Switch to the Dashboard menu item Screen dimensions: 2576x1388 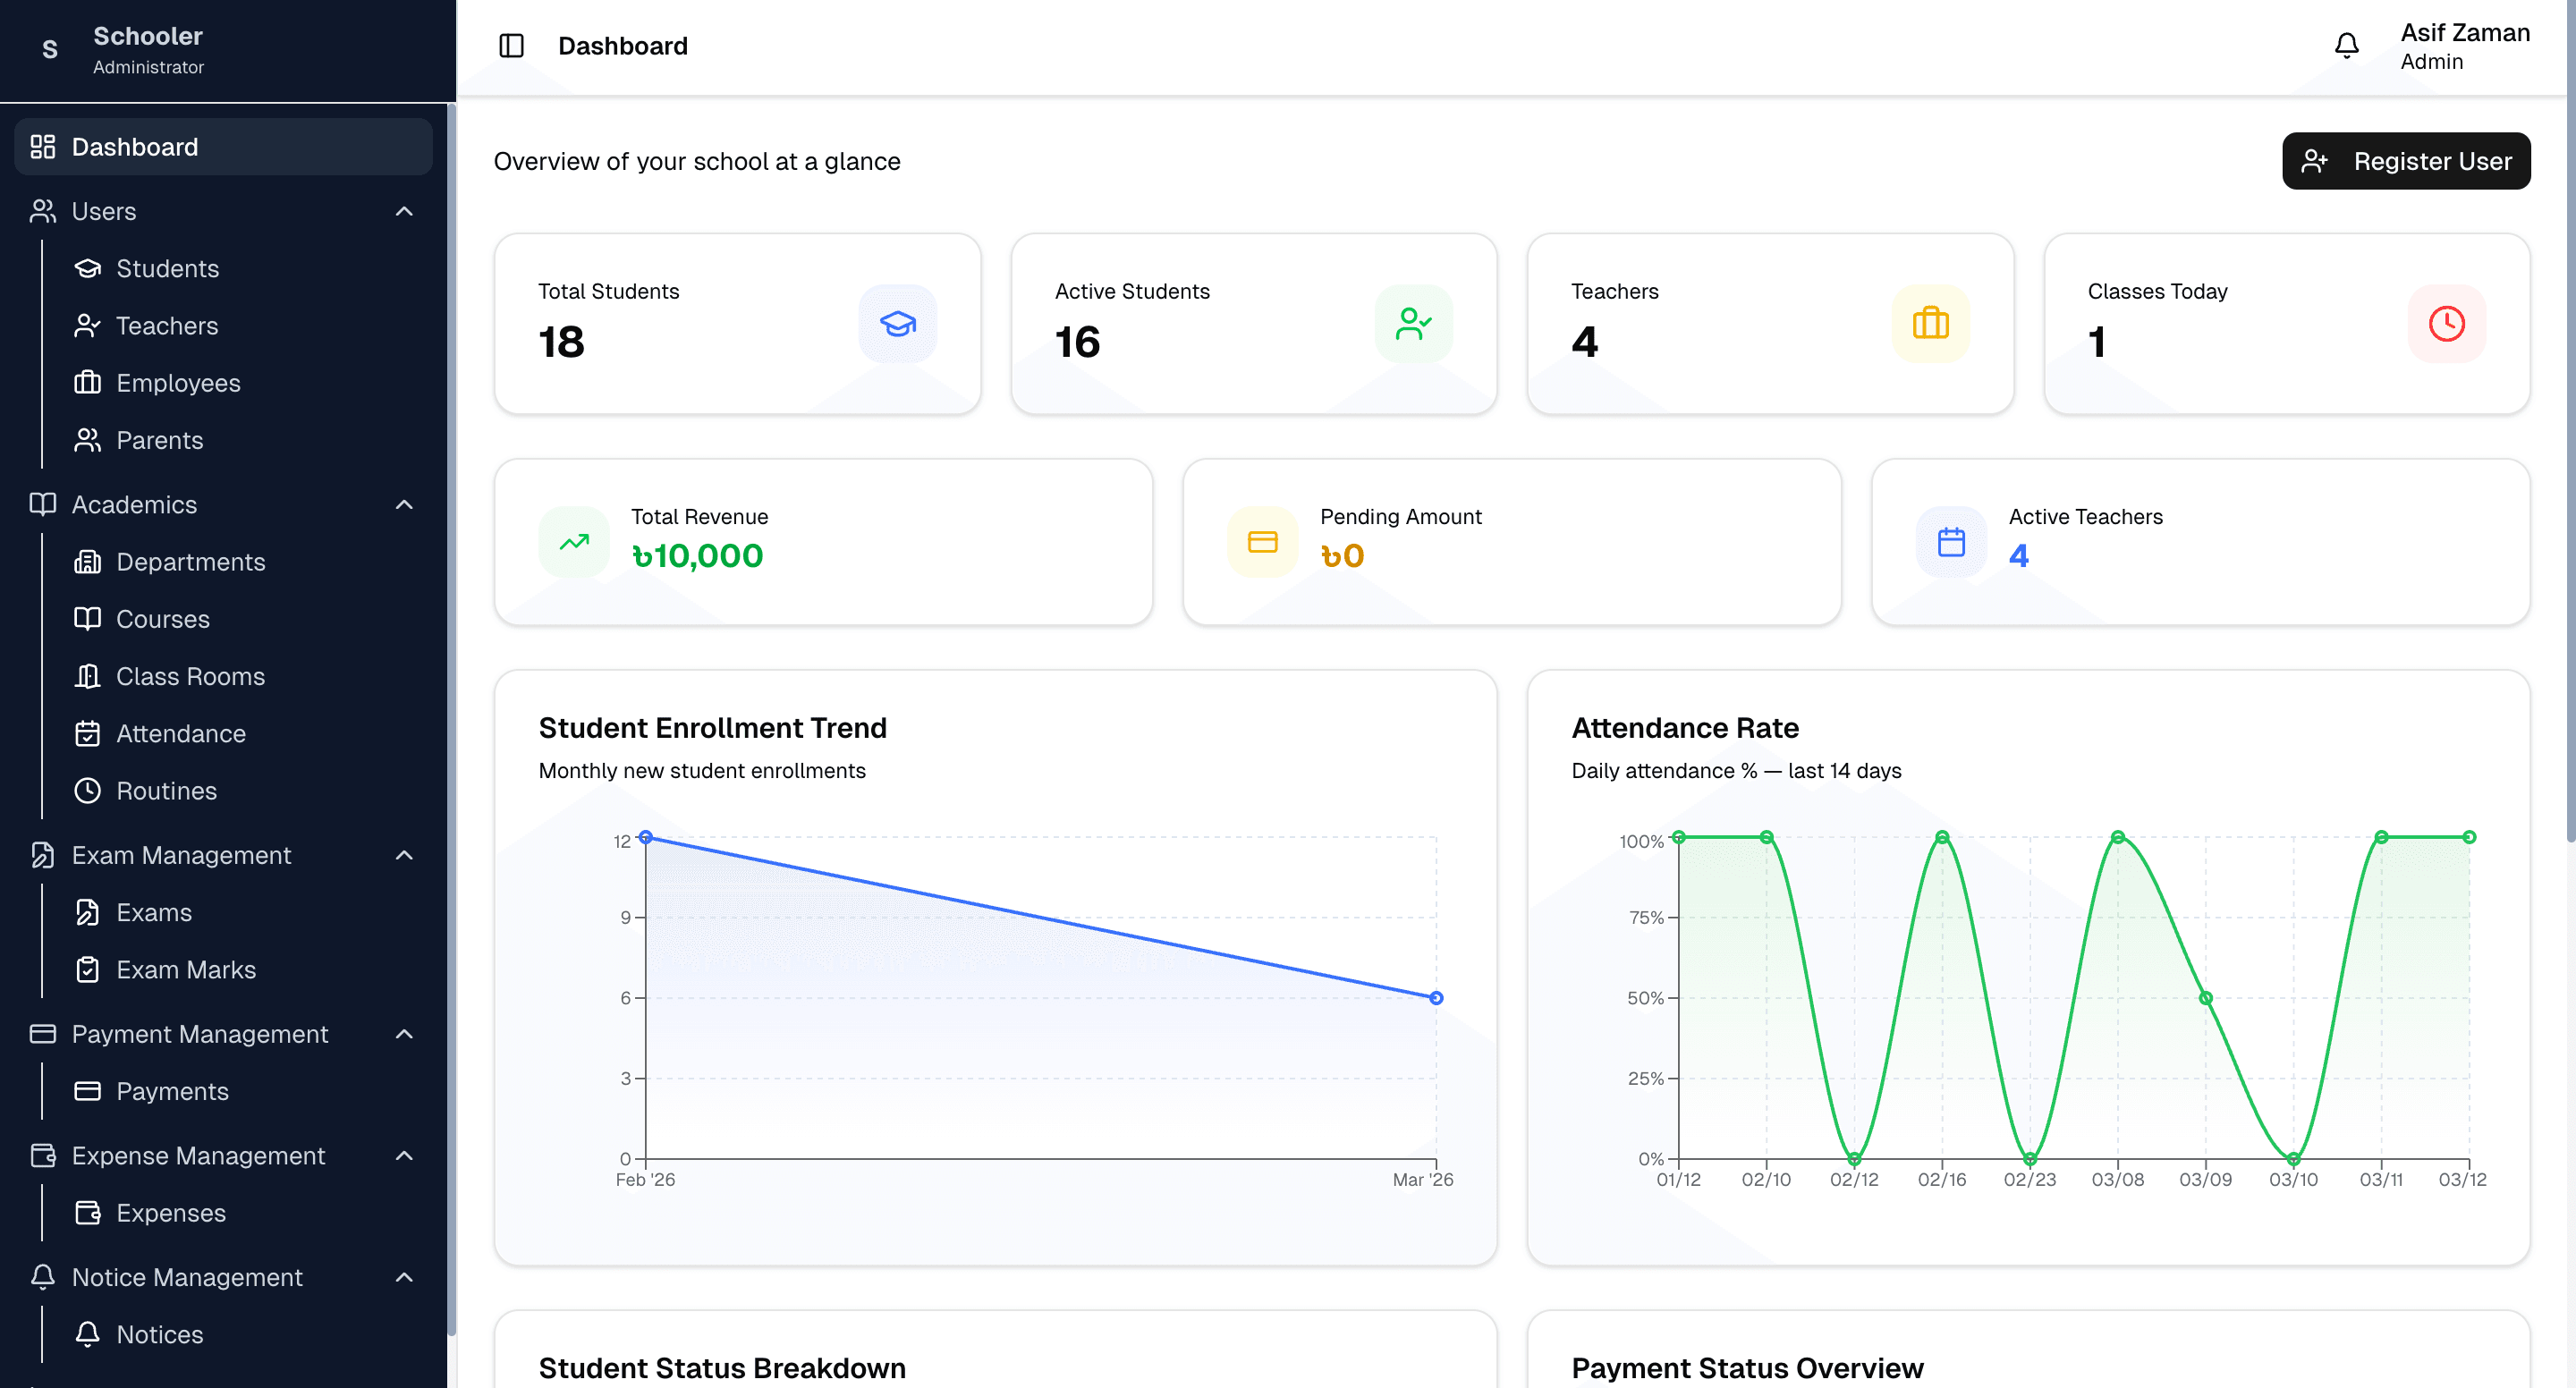pyautogui.click(x=134, y=147)
